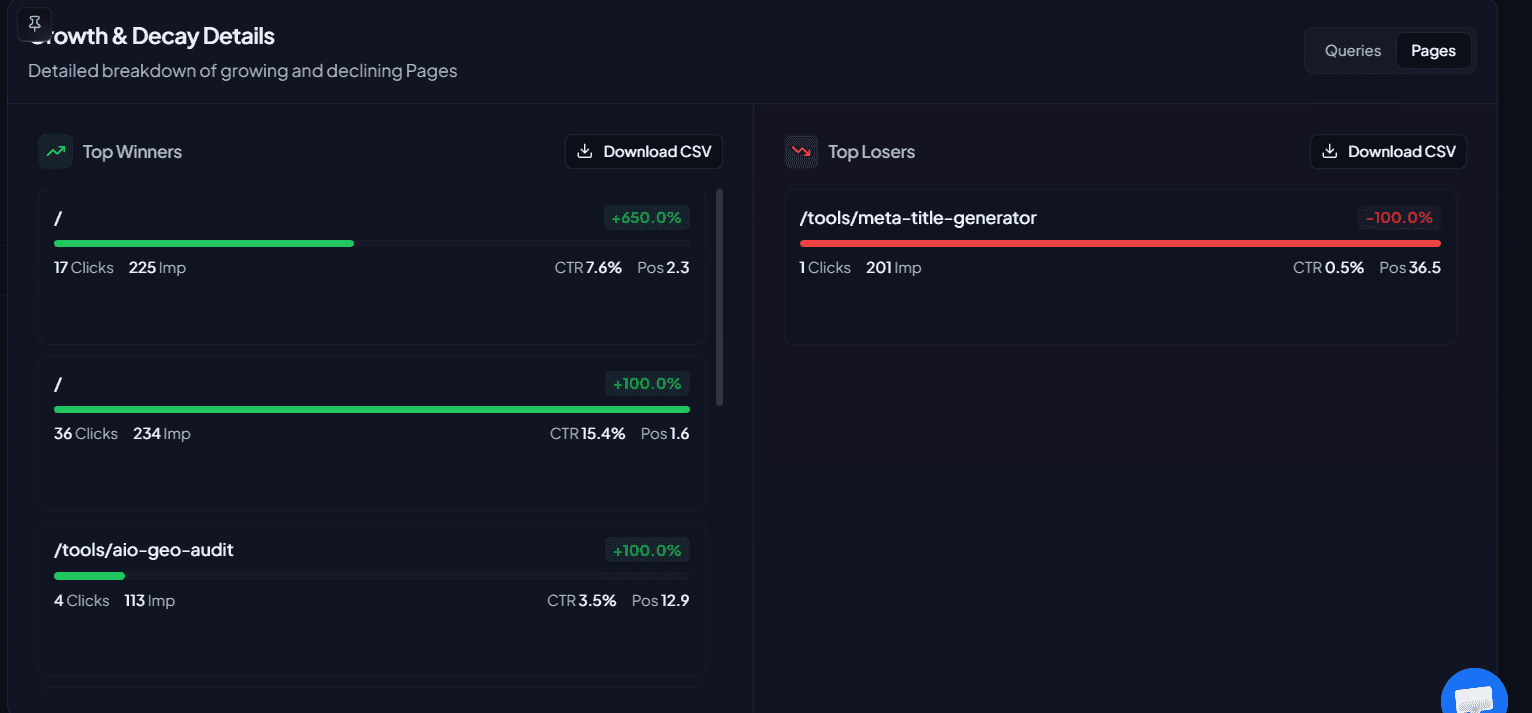Click the green Top Winners trend-up icon
Viewport: 1532px width, 713px height.
(x=55, y=152)
